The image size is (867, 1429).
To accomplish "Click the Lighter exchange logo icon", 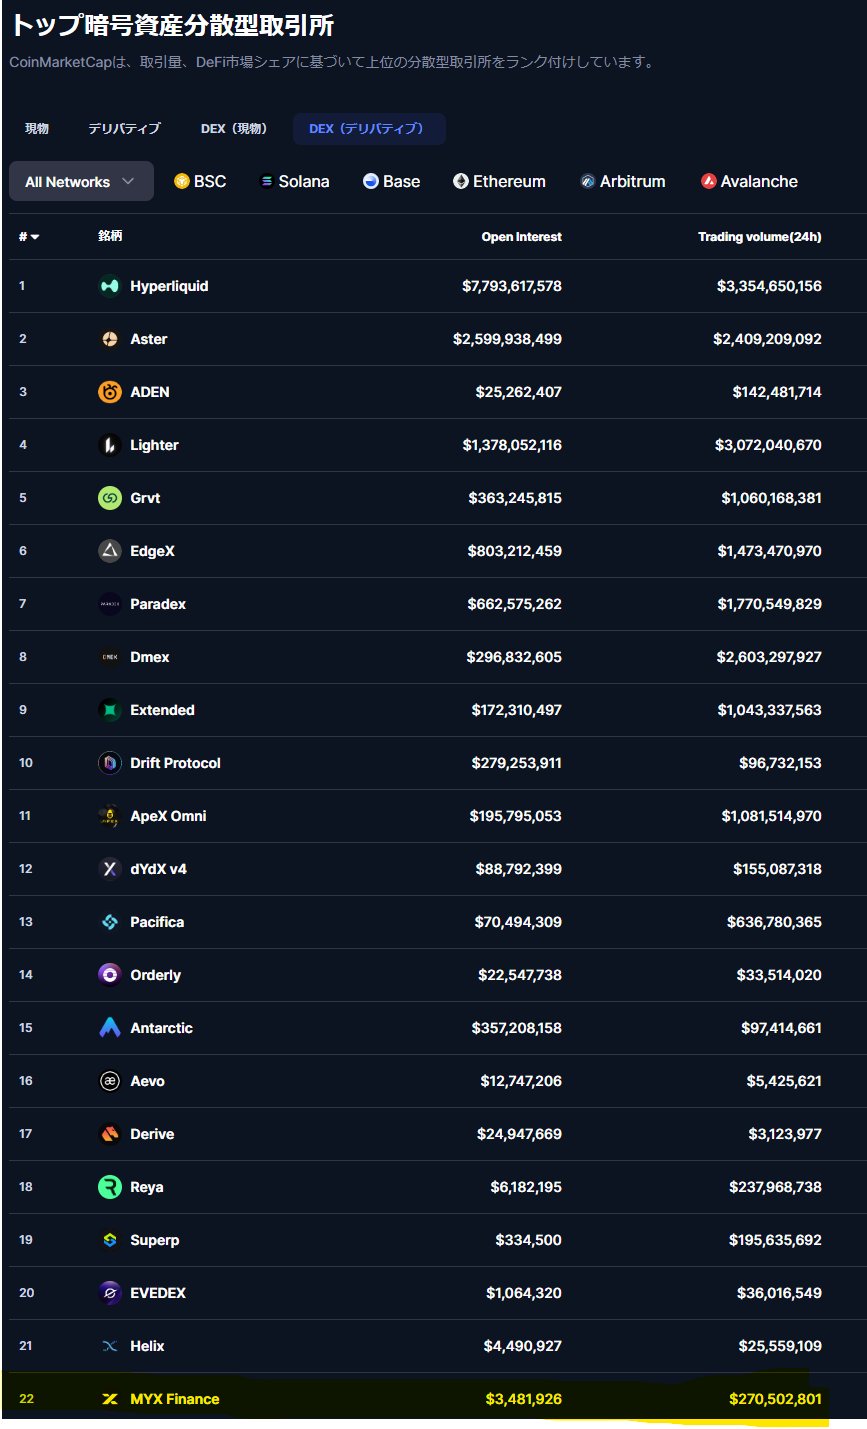I will [110, 445].
